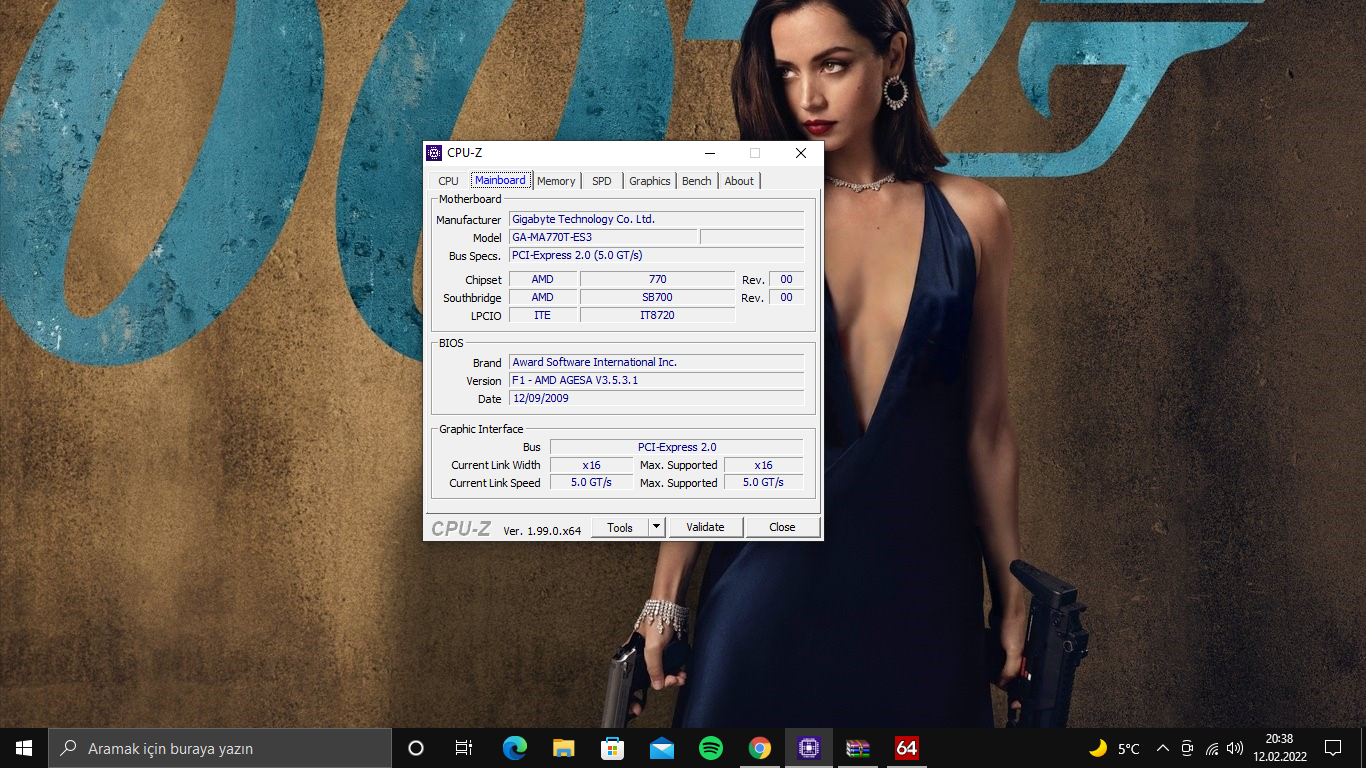Switch to the CPU tab
Screen dimensions: 1366x768
coord(449,181)
